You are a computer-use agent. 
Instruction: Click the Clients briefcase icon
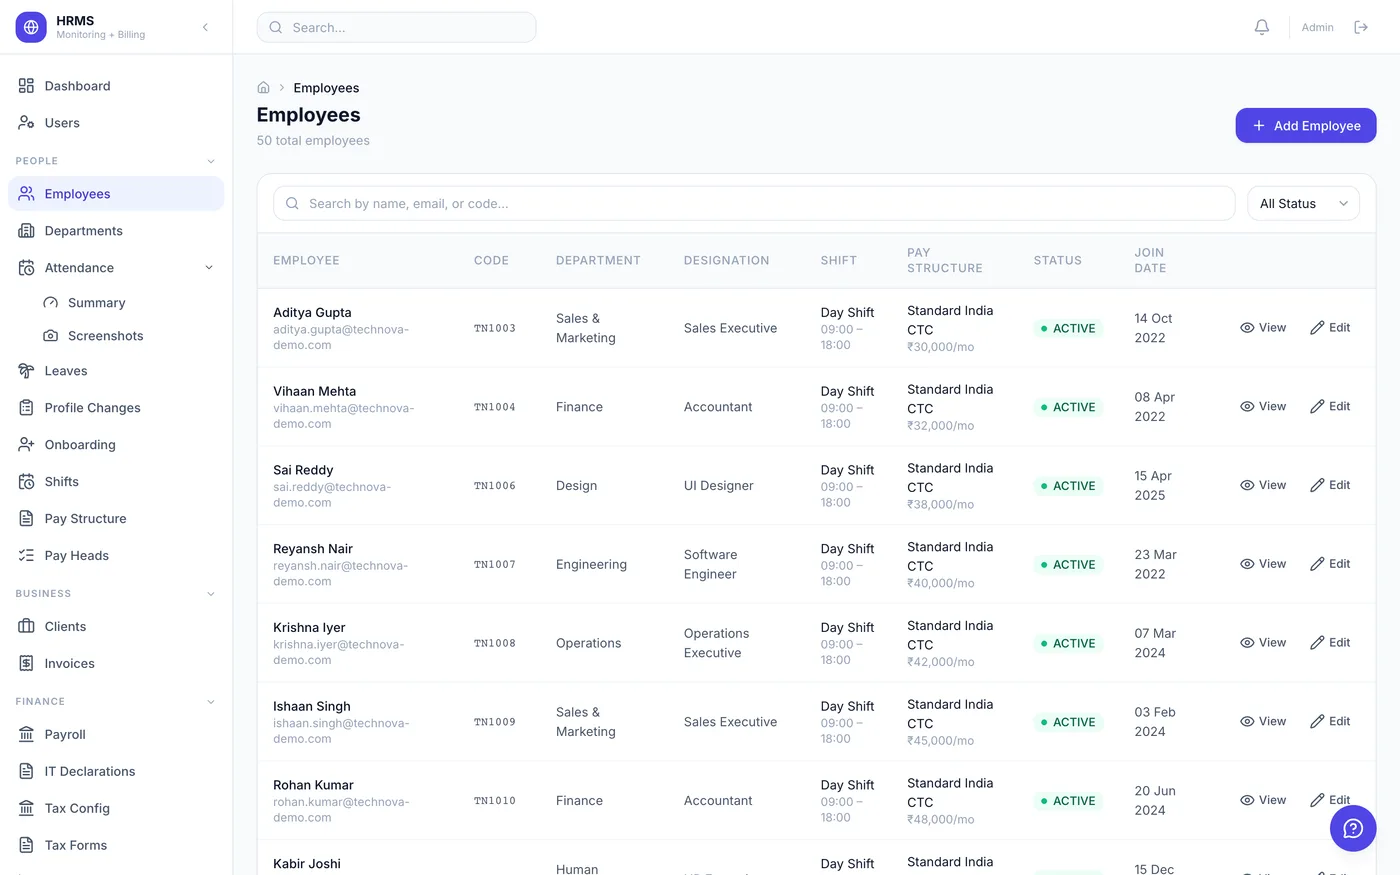click(27, 627)
